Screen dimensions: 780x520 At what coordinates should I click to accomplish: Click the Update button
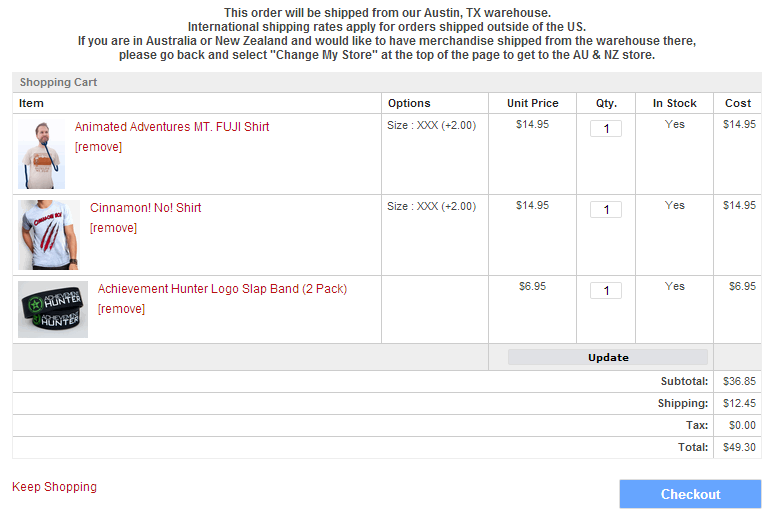(608, 357)
